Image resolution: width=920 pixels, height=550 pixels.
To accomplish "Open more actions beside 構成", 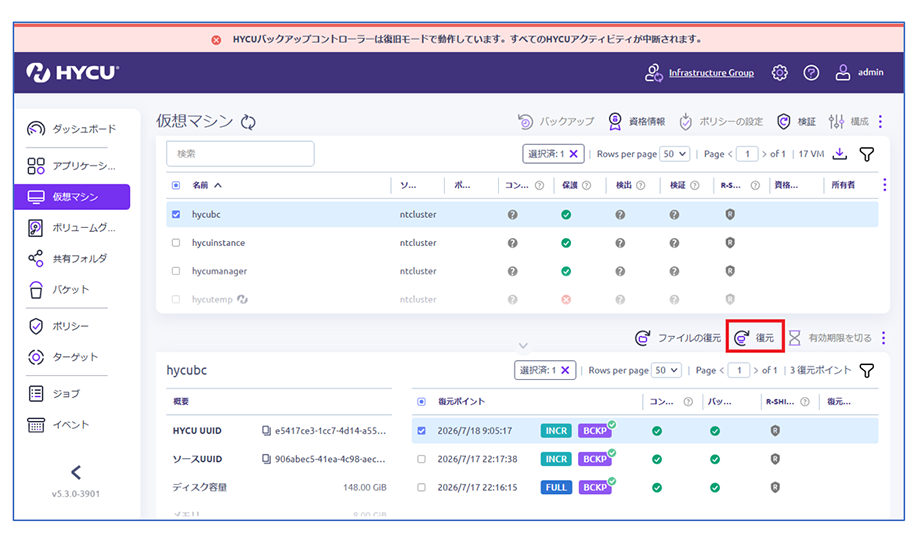I will tap(880, 122).
